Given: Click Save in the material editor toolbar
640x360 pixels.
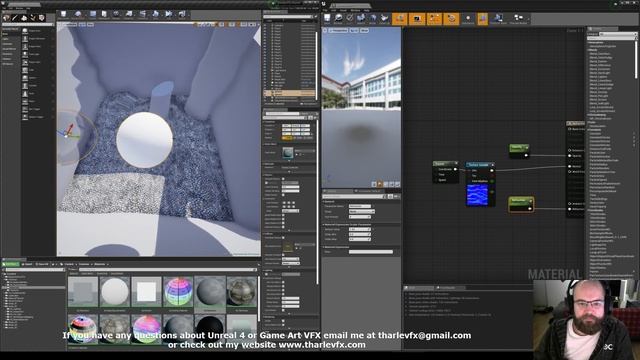Looking at the screenshot, I should pos(327,19).
